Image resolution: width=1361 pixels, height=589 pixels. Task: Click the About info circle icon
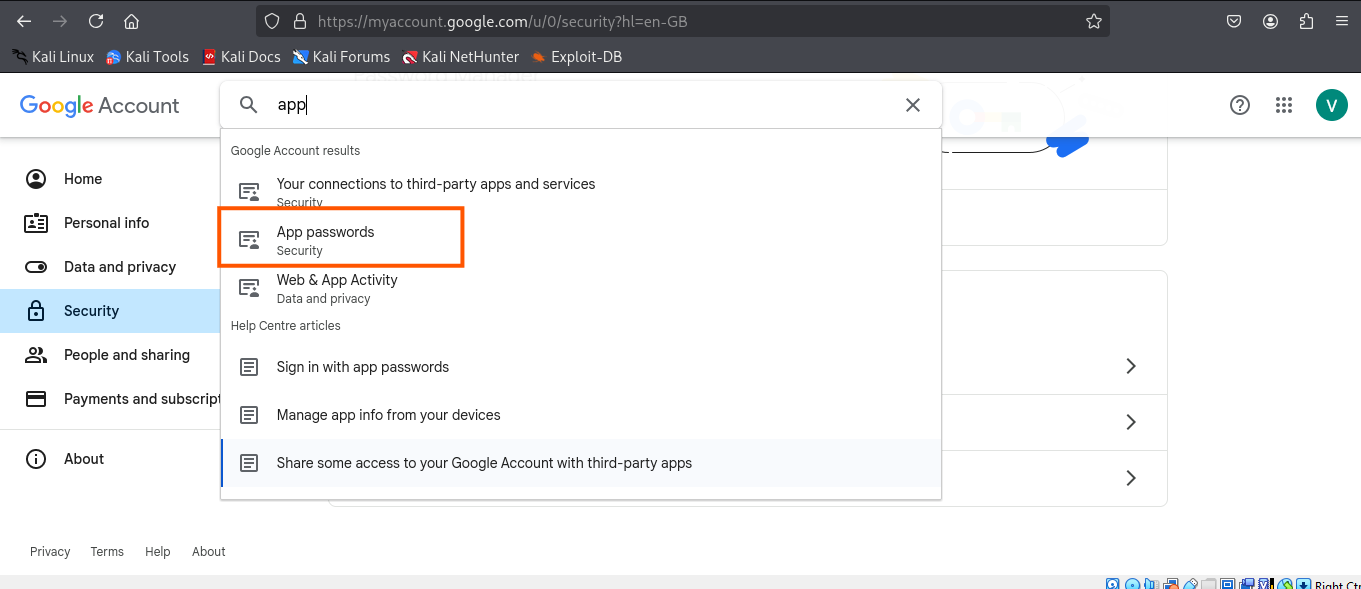(x=36, y=459)
